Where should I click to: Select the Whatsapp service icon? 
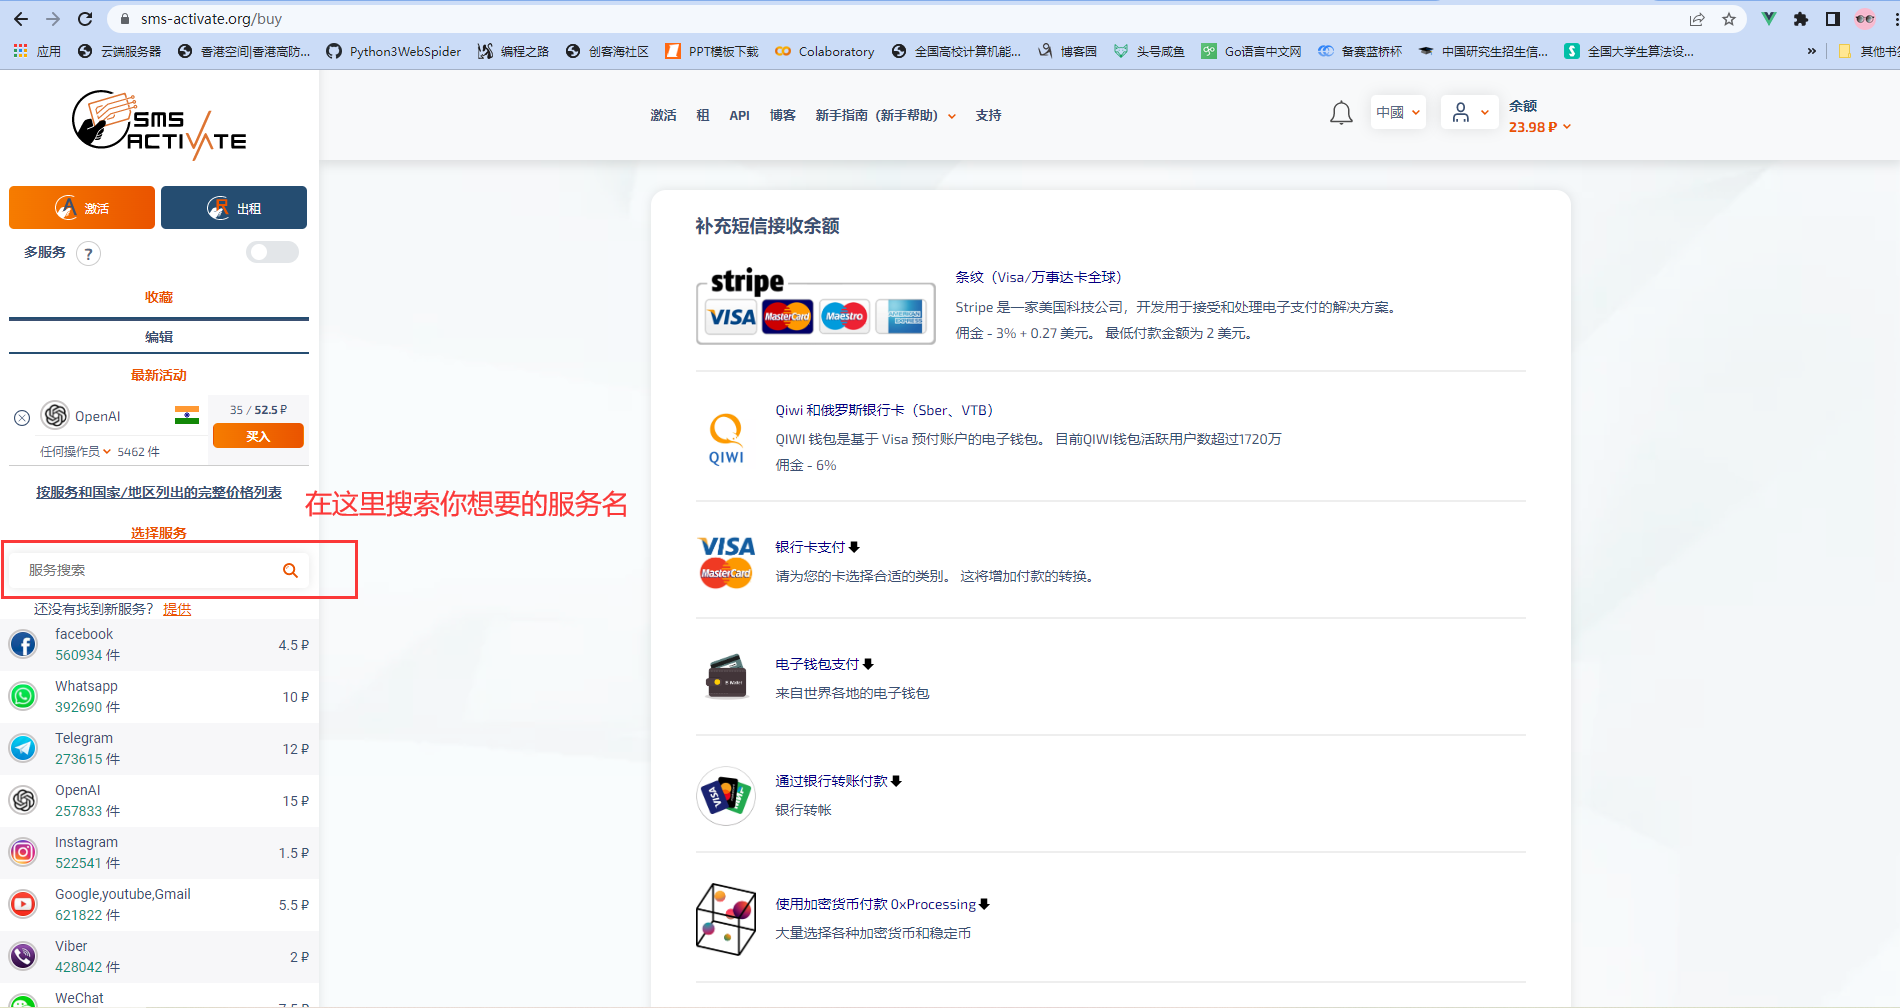[x=23, y=696]
